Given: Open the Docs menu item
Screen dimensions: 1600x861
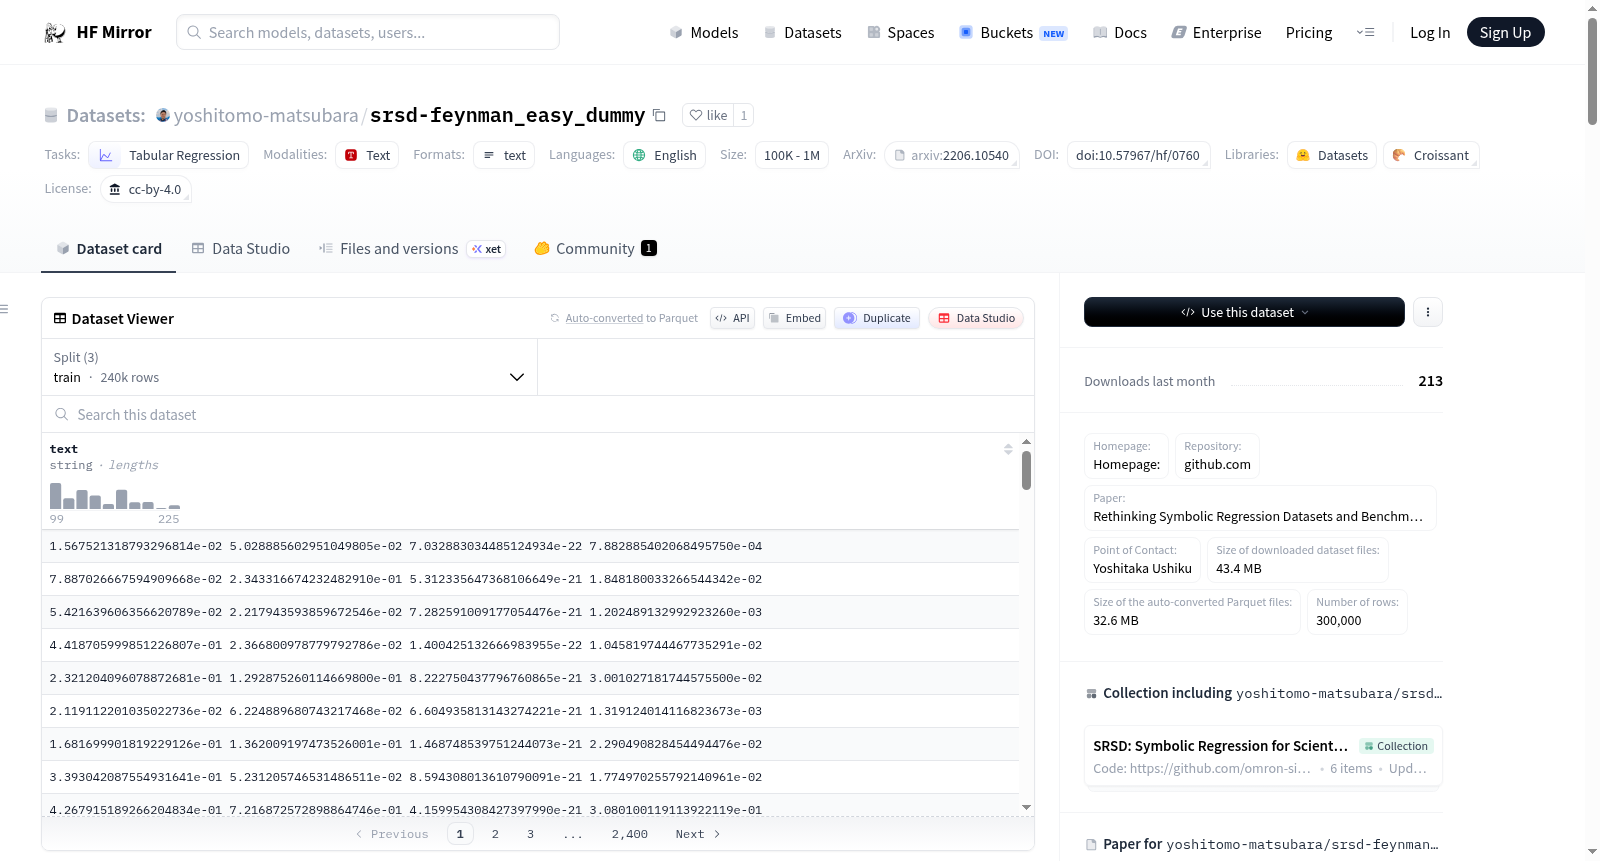Looking at the screenshot, I should tap(1120, 33).
